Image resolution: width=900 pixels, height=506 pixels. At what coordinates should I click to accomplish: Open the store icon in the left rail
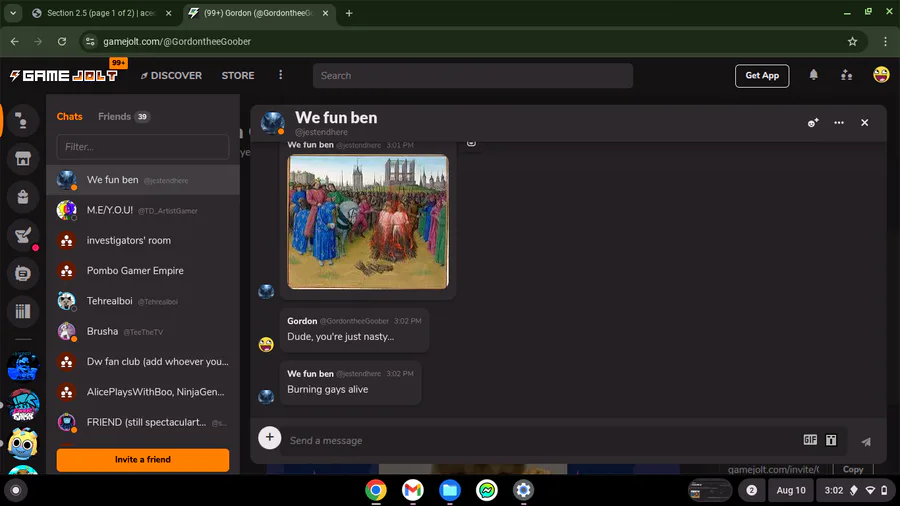22,159
